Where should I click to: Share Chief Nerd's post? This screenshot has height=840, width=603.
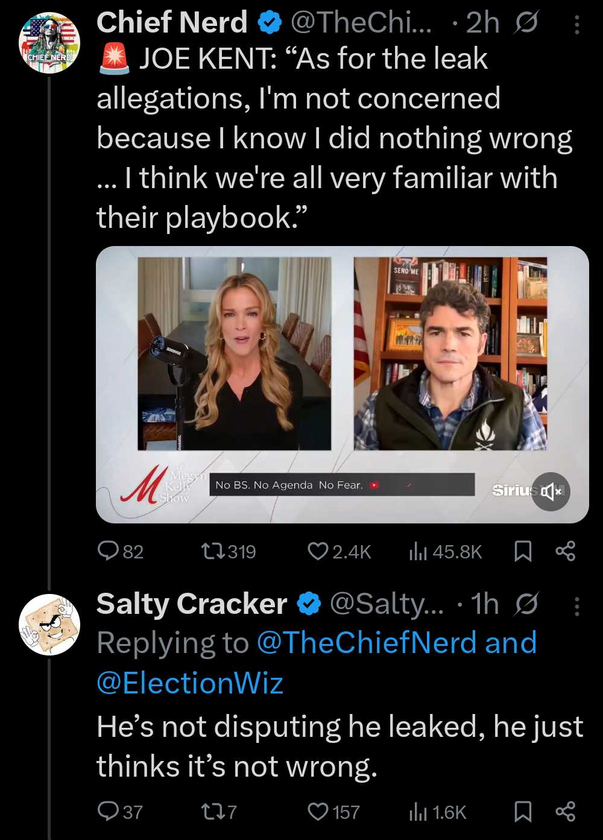click(x=565, y=551)
